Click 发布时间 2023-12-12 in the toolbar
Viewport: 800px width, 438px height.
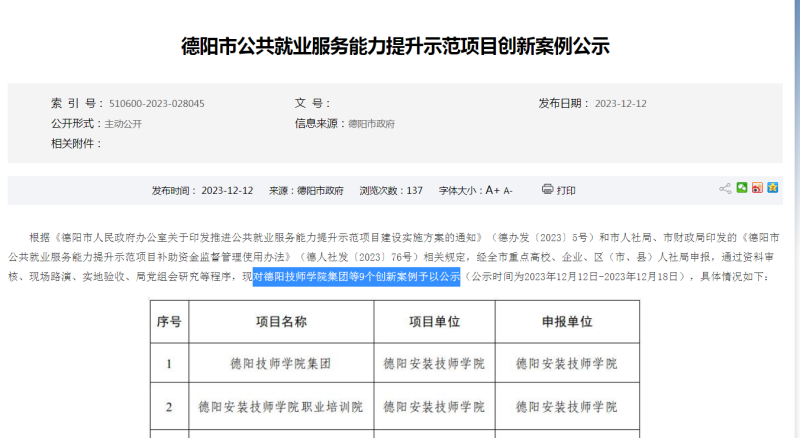point(203,191)
